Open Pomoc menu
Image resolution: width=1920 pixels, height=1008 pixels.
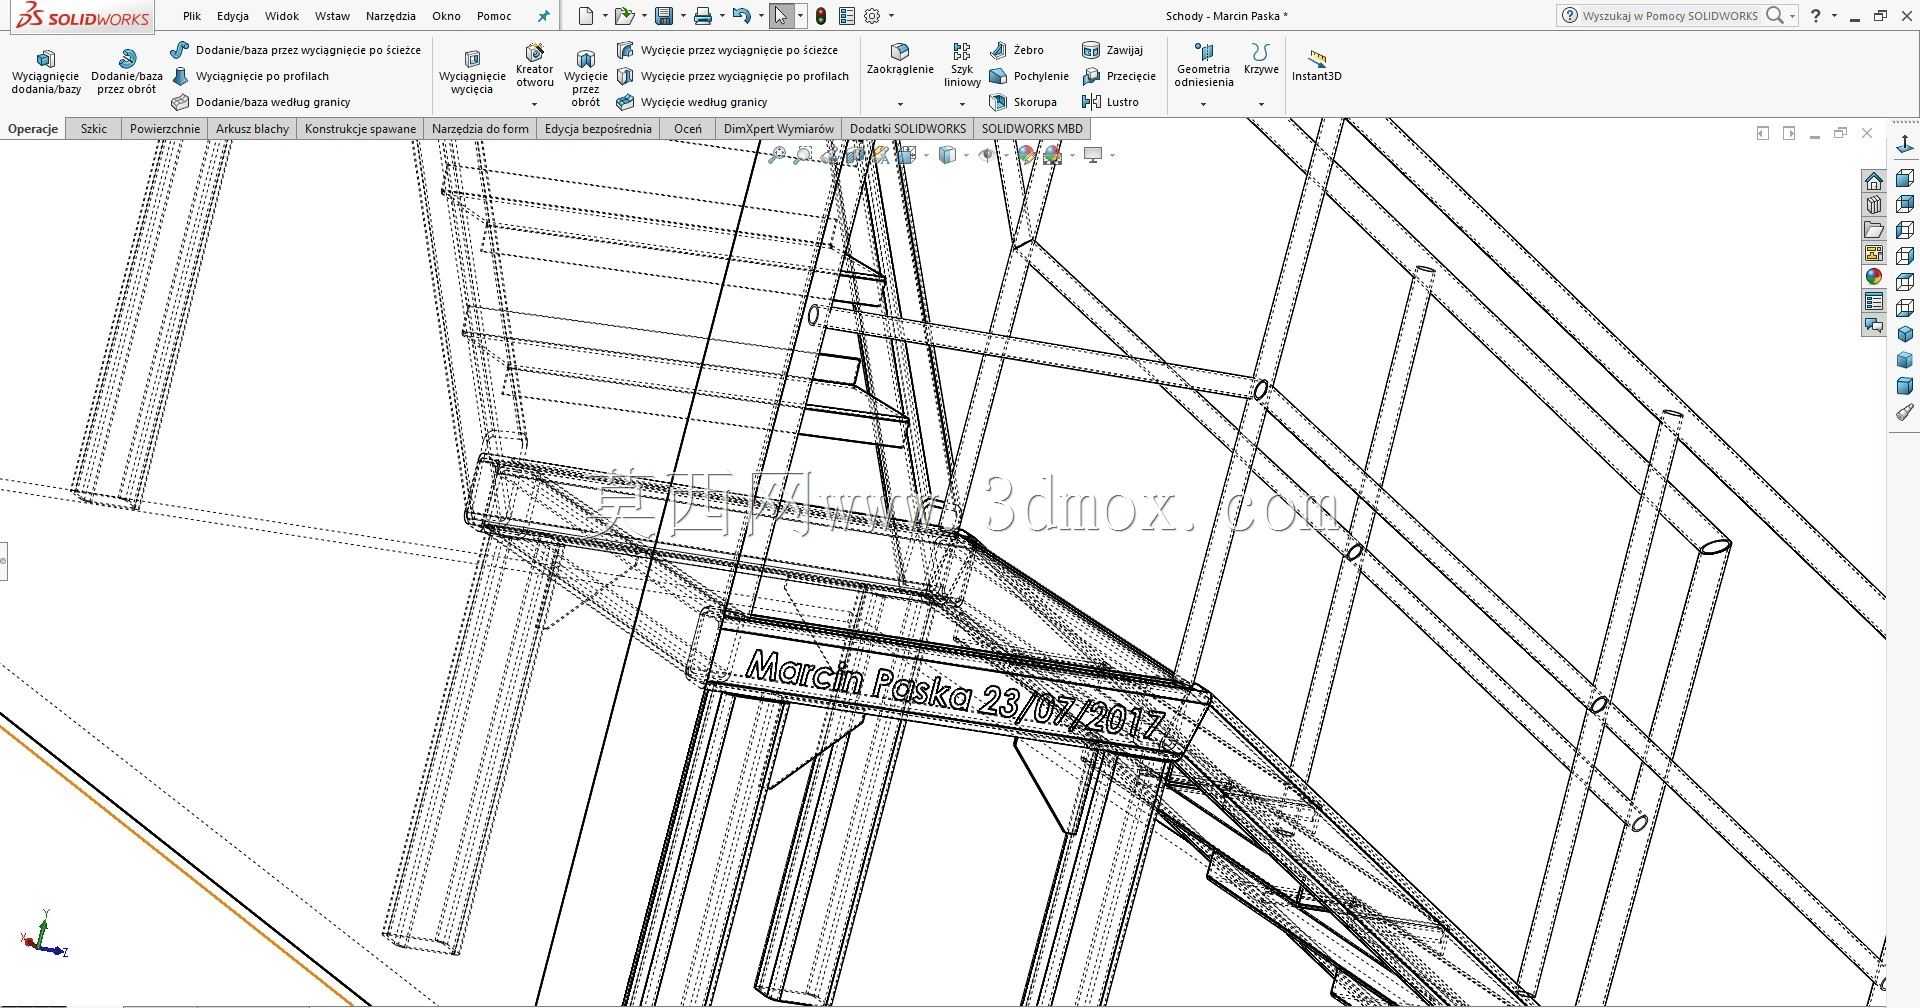[494, 16]
